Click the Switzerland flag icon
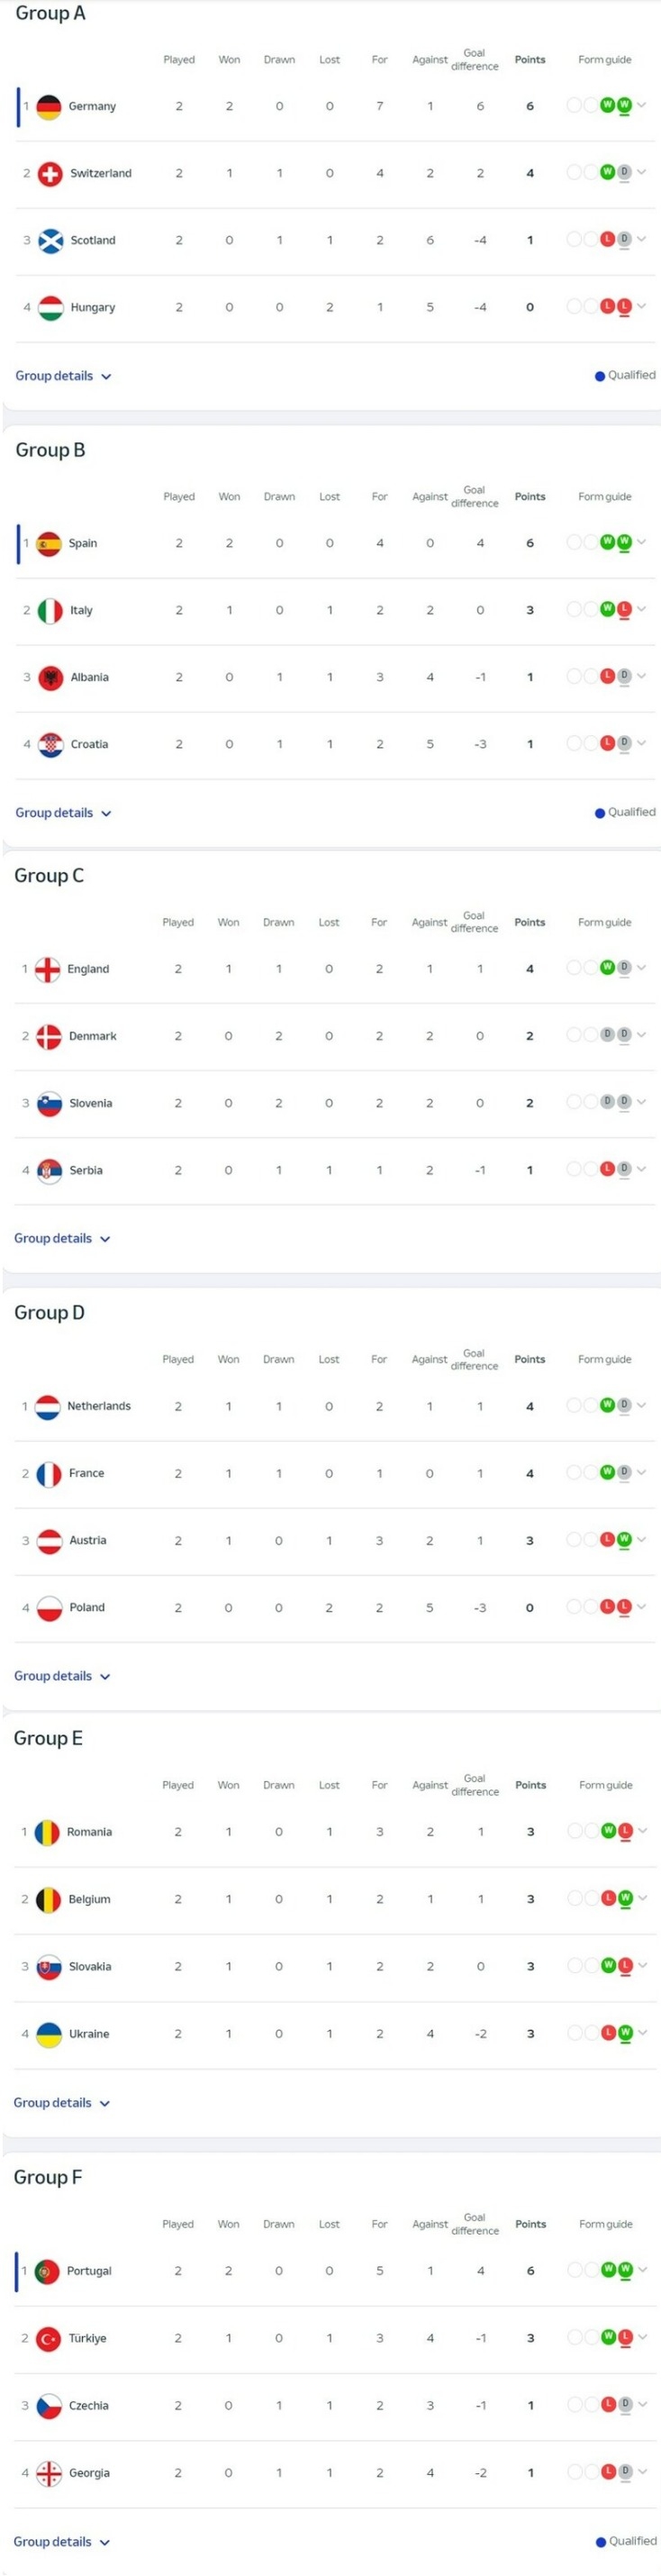 click(50, 173)
